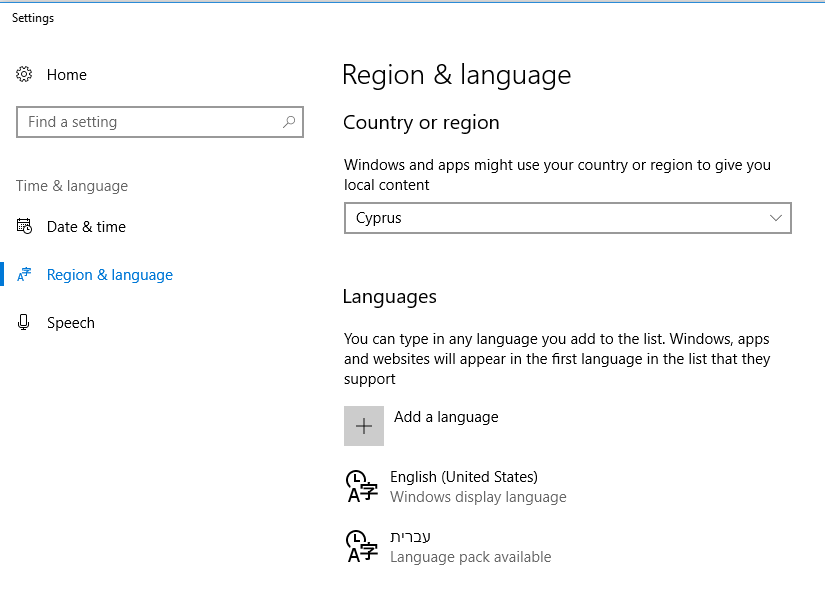Open the Cyprus country dropdown

click(x=568, y=218)
